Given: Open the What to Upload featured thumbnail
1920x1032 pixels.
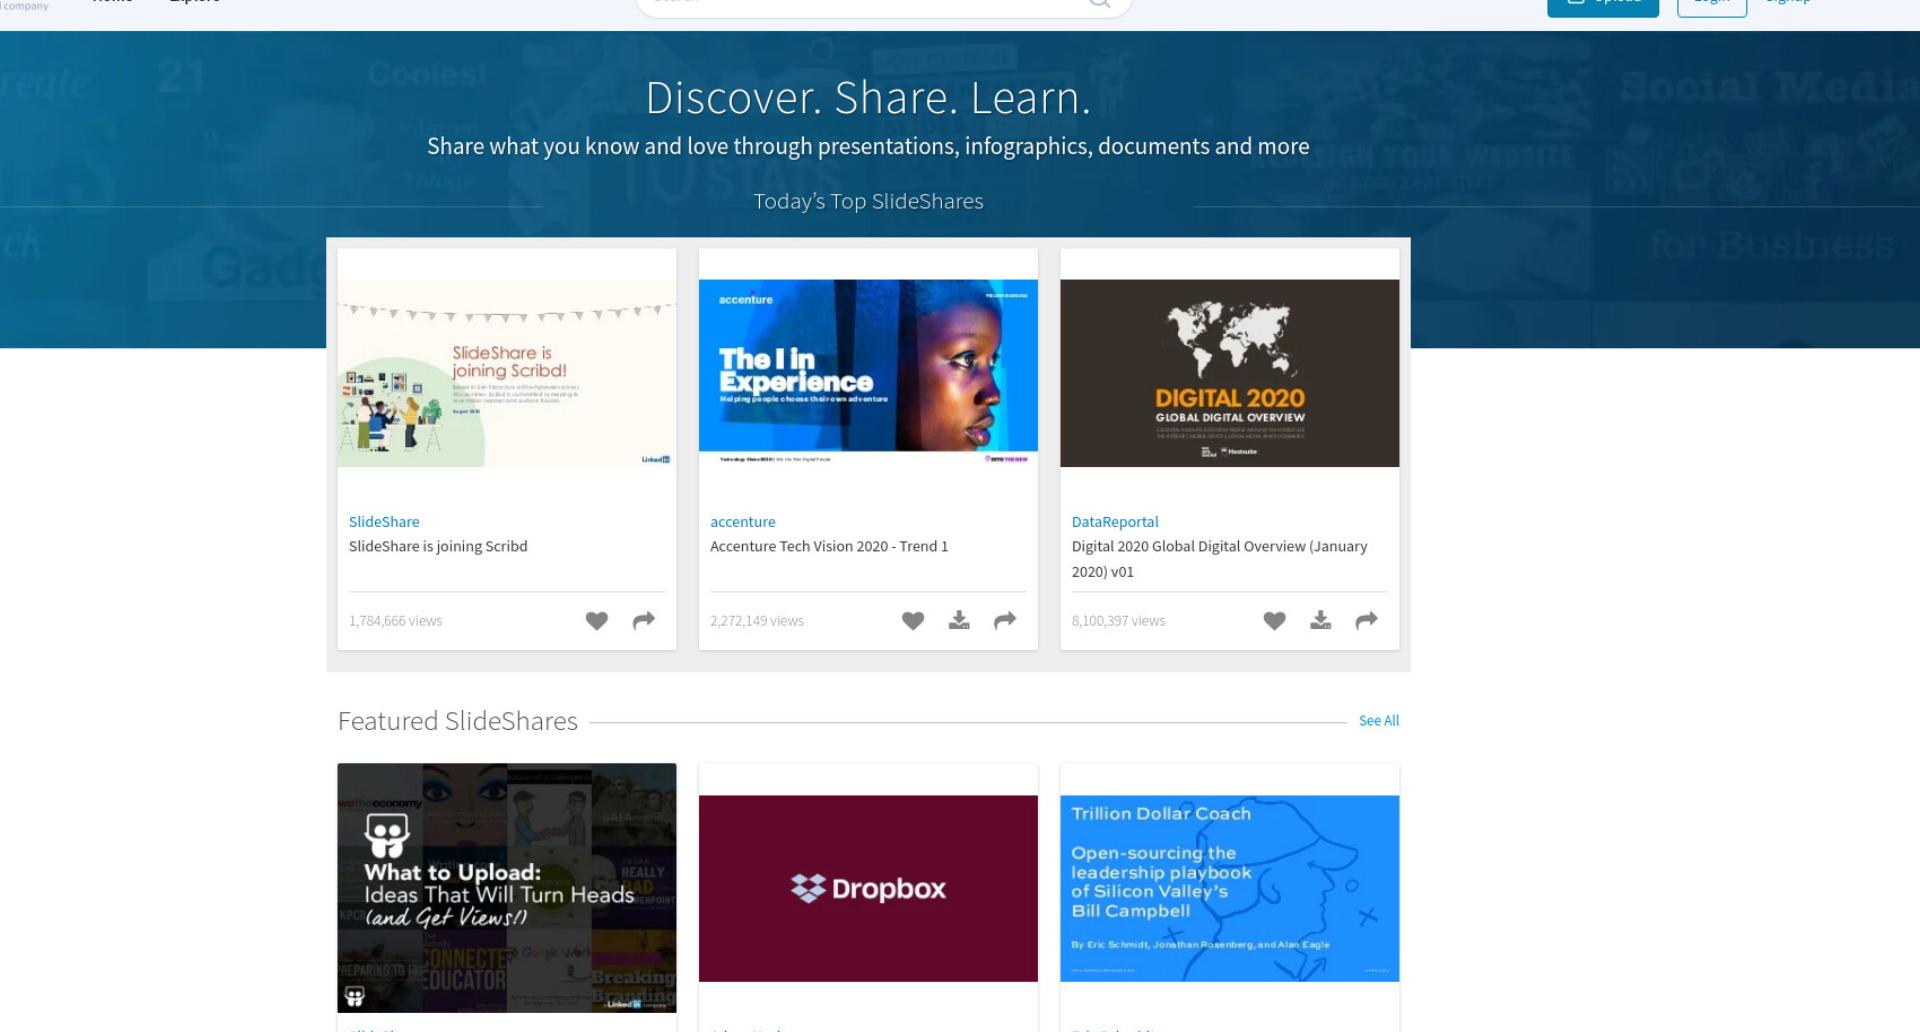Looking at the screenshot, I should point(507,888).
